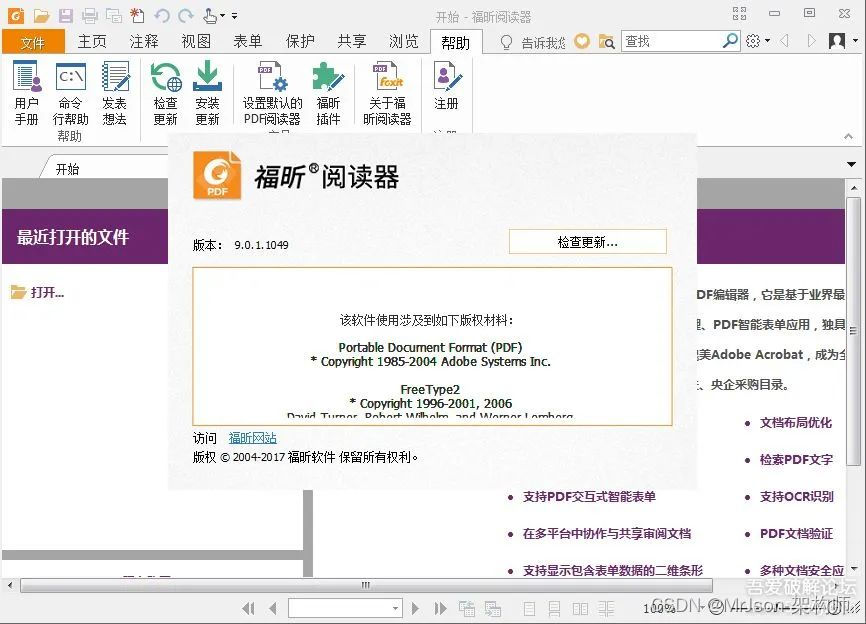866x624 pixels.
Task: Click the save disk icon in quick access toolbar
Action: pyautogui.click(x=66, y=16)
